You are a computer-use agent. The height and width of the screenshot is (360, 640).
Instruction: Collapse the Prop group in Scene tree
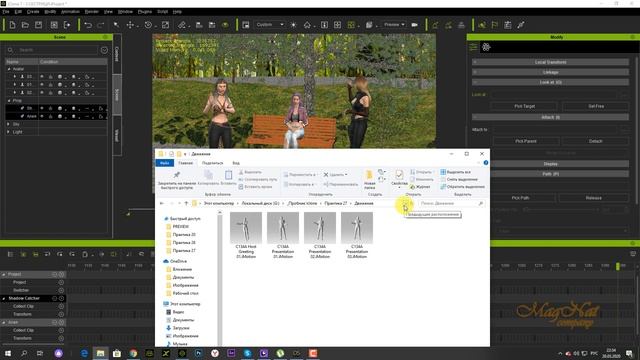(x=9, y=100)
